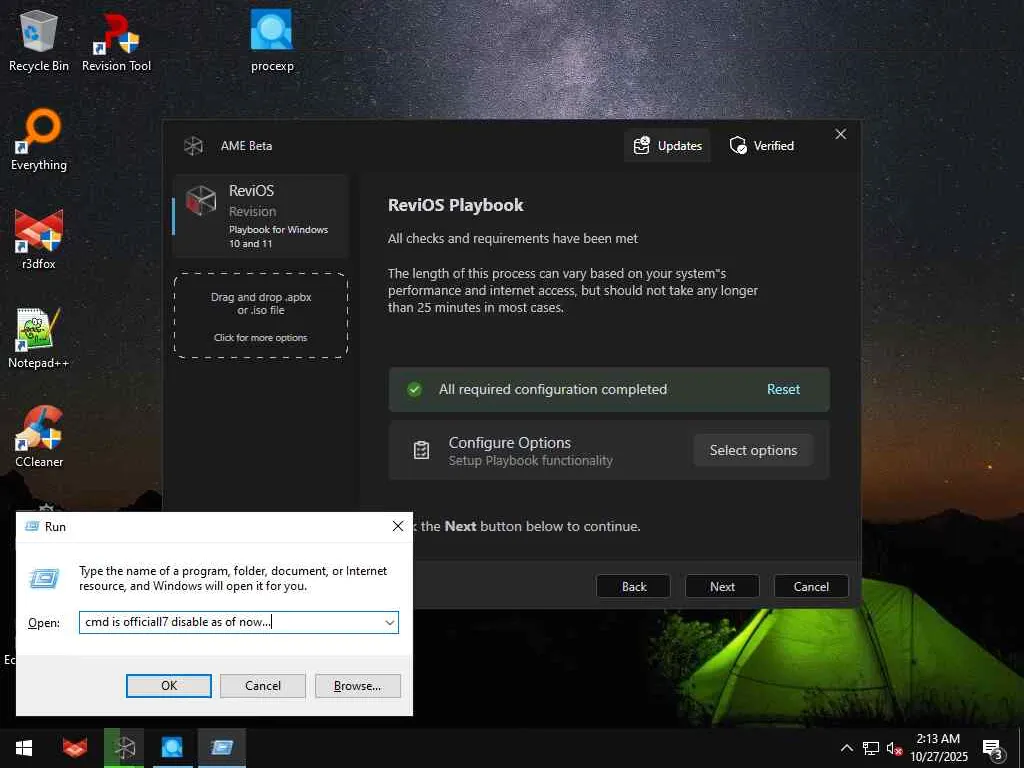Launch Revision Tool desktop shortcut

coord(116,41)
